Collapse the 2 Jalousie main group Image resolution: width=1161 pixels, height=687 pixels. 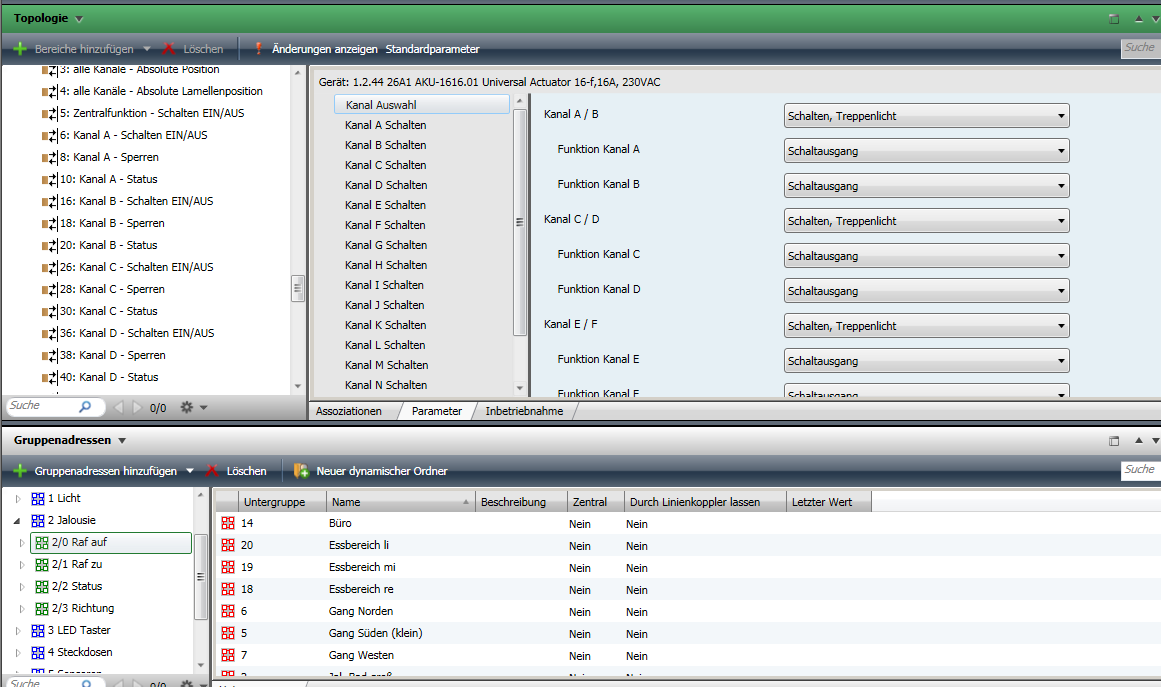[18, 521]
